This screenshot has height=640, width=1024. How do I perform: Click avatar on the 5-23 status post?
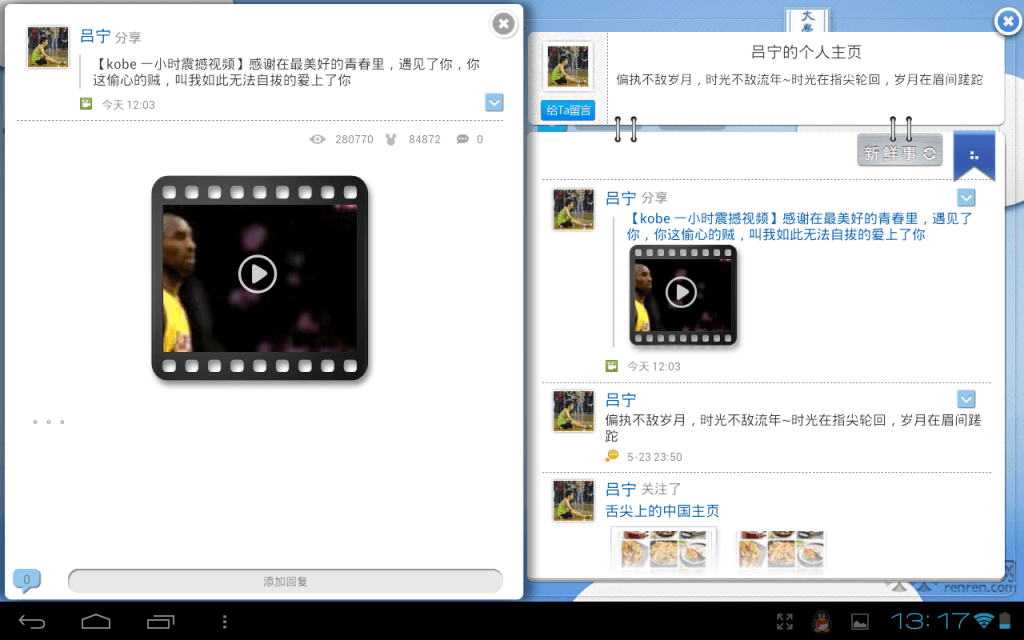574,411
